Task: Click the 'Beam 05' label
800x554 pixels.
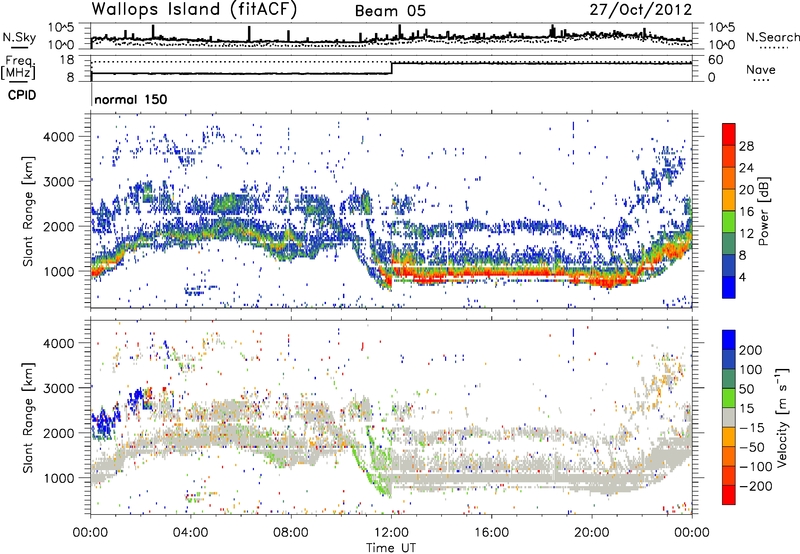Action: pos(390,11)
